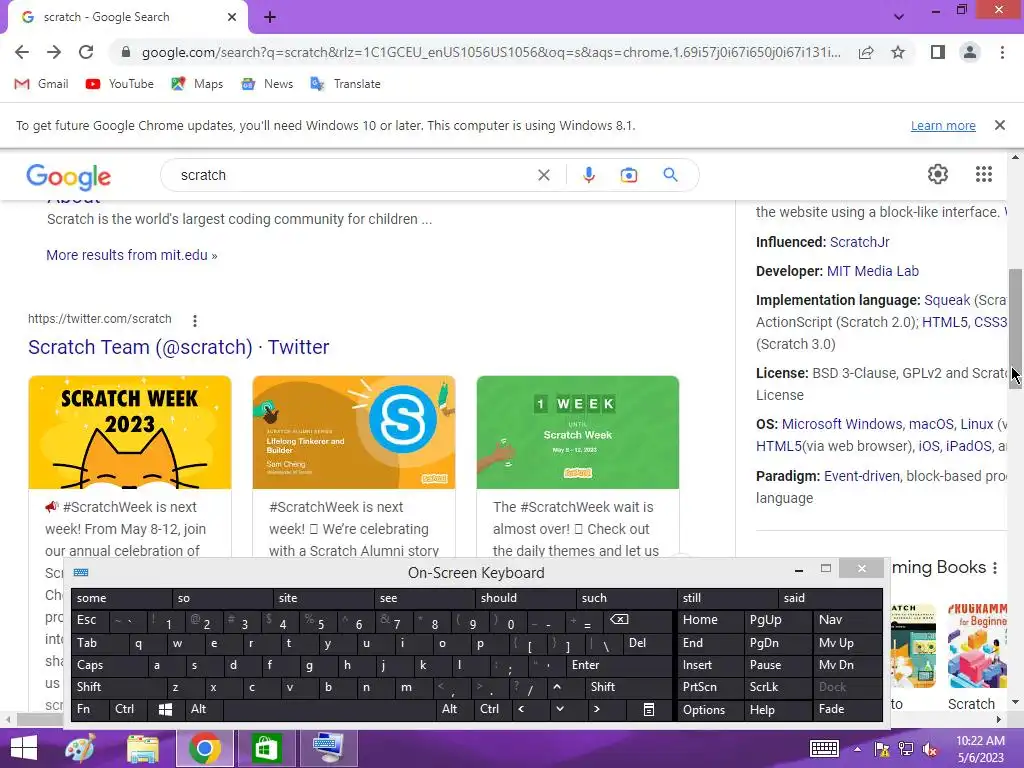Open the Chrome side panel
The width and height of the screenshot is (1024, 768).
pos(938,52)
